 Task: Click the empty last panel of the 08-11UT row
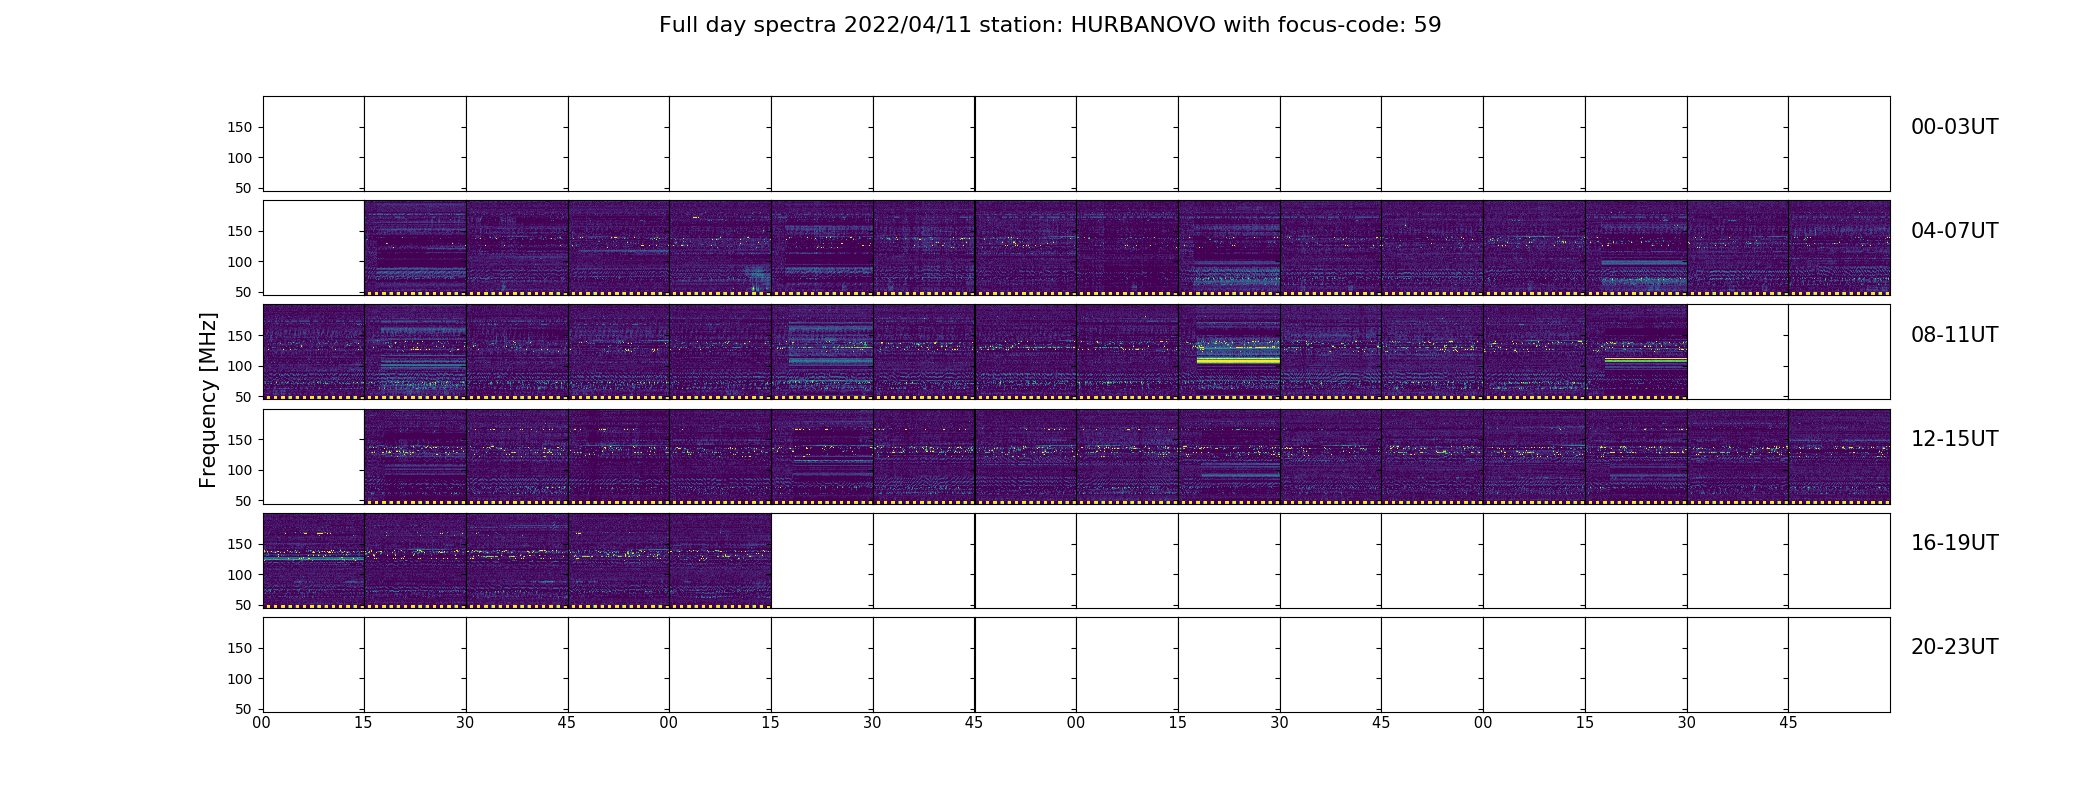pyautogui.click(x=1839, y=352)
